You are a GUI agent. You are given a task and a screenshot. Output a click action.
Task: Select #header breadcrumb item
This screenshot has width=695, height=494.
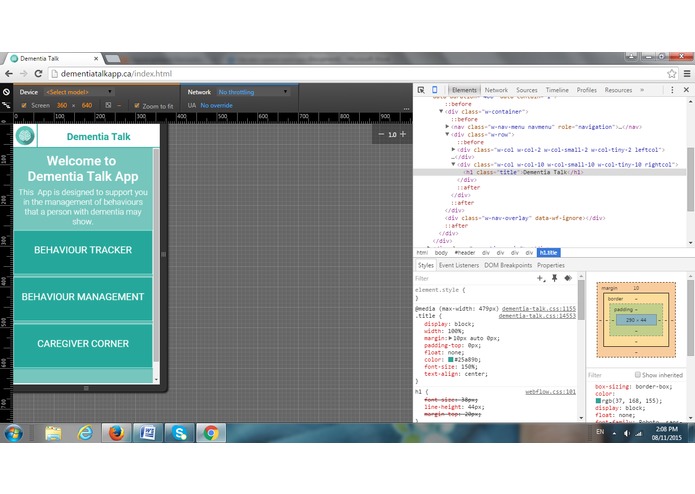(465, 253)
